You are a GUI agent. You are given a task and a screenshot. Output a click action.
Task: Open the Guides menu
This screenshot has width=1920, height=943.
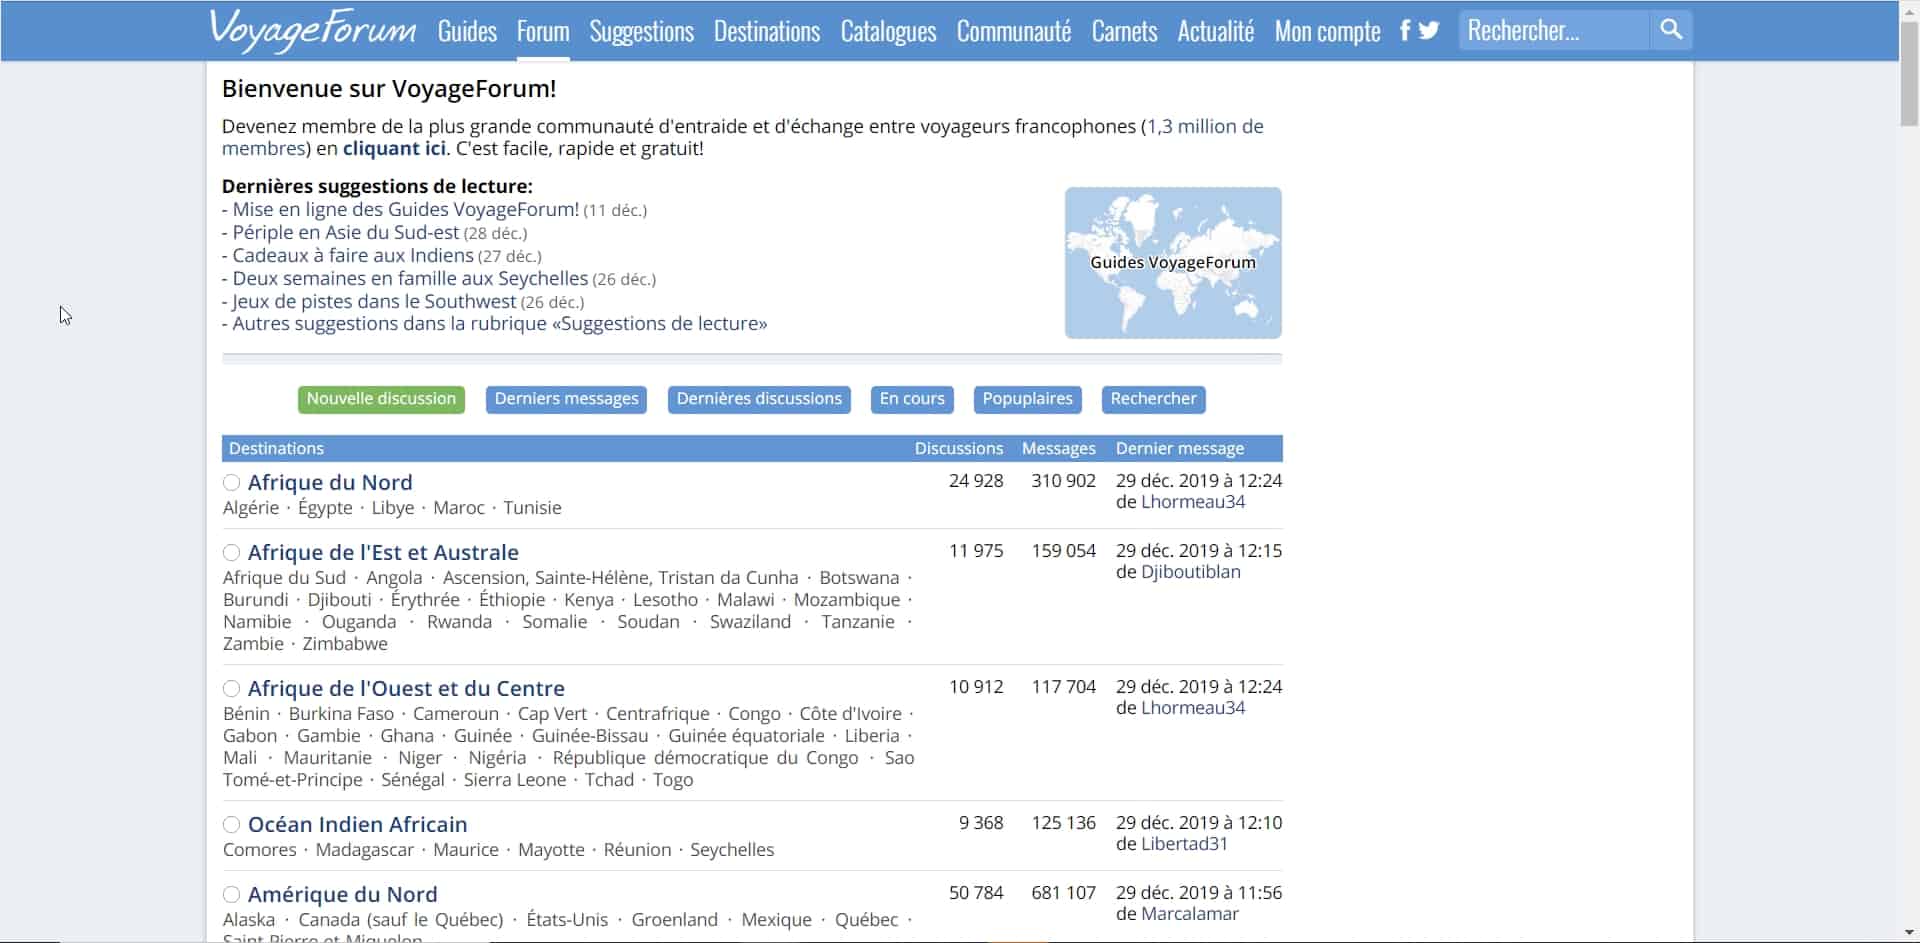467,31
